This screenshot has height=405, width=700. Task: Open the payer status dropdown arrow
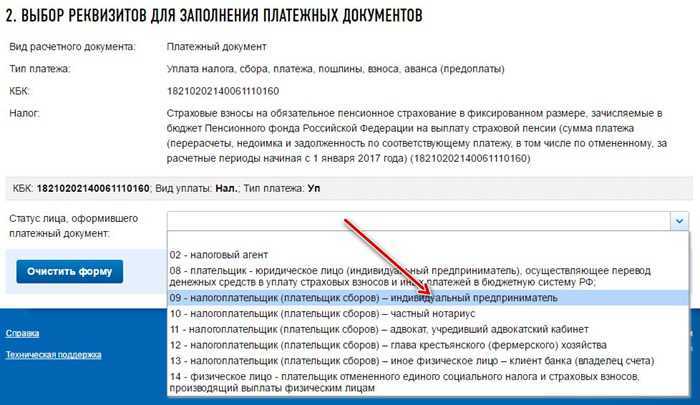(x=679, y=221)
